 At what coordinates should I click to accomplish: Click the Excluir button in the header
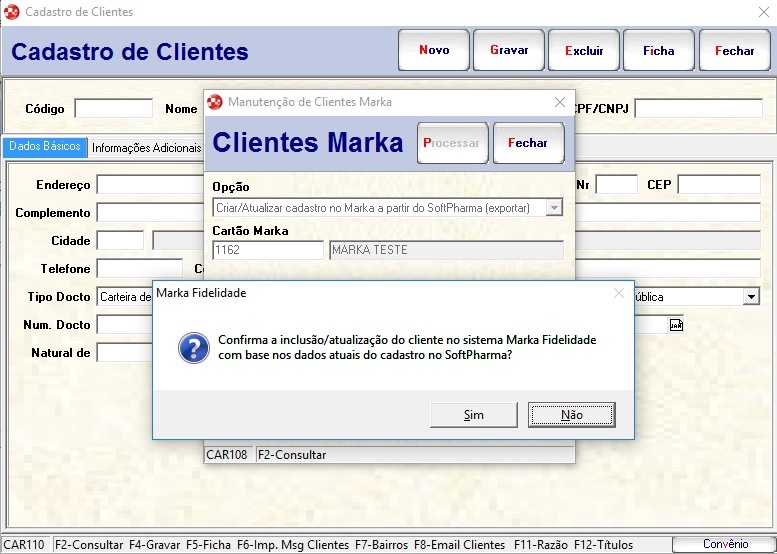[584, 50]
